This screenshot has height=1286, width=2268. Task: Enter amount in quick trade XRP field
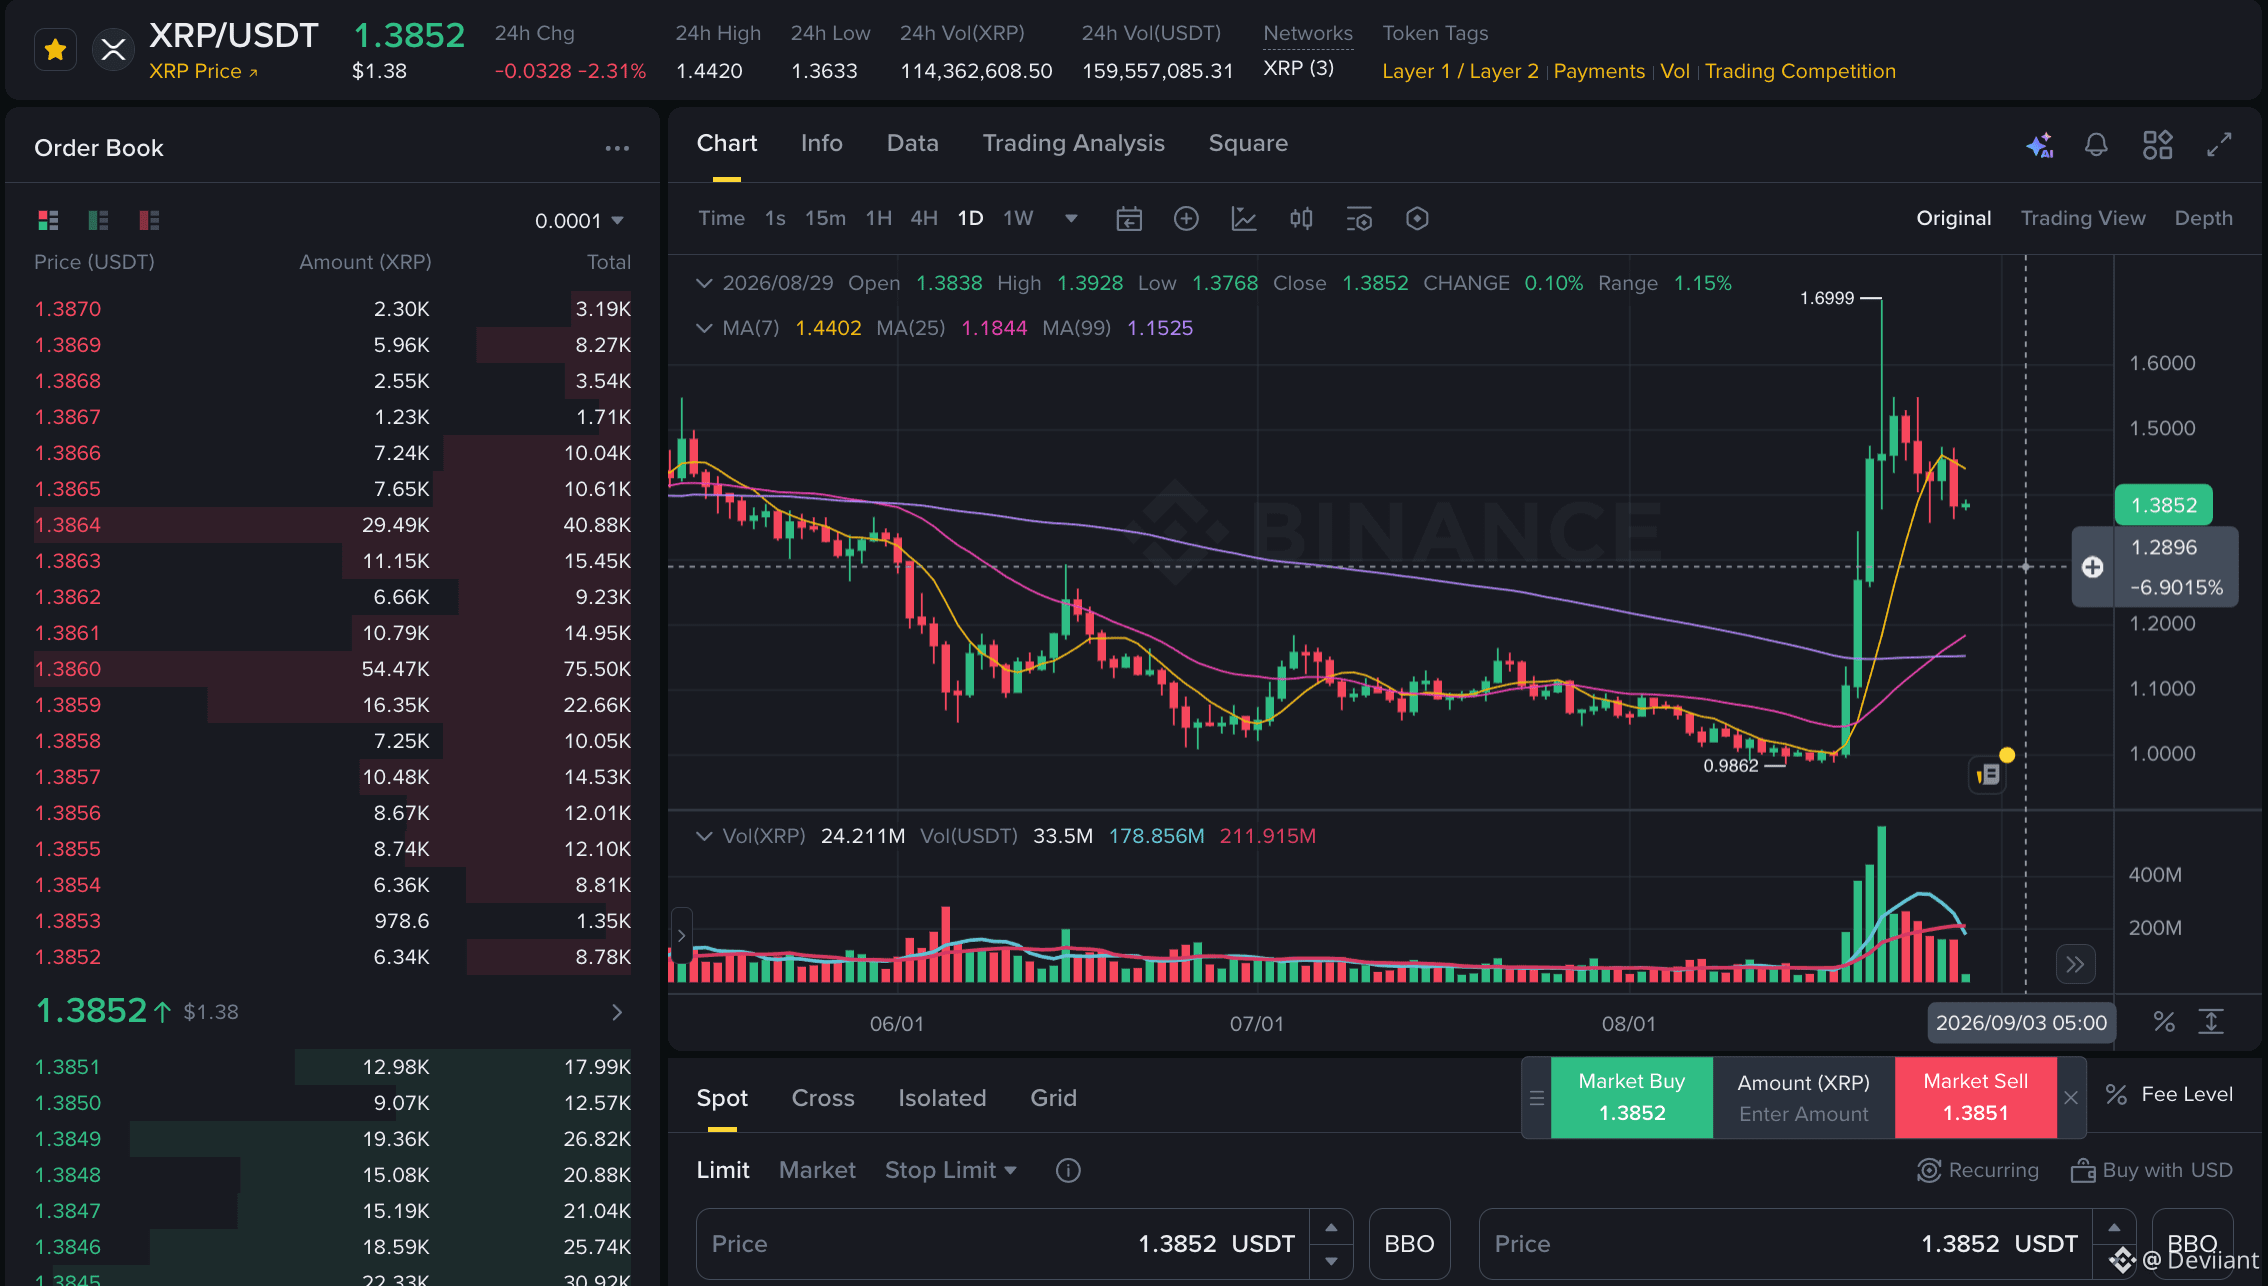[1804, 1097]
